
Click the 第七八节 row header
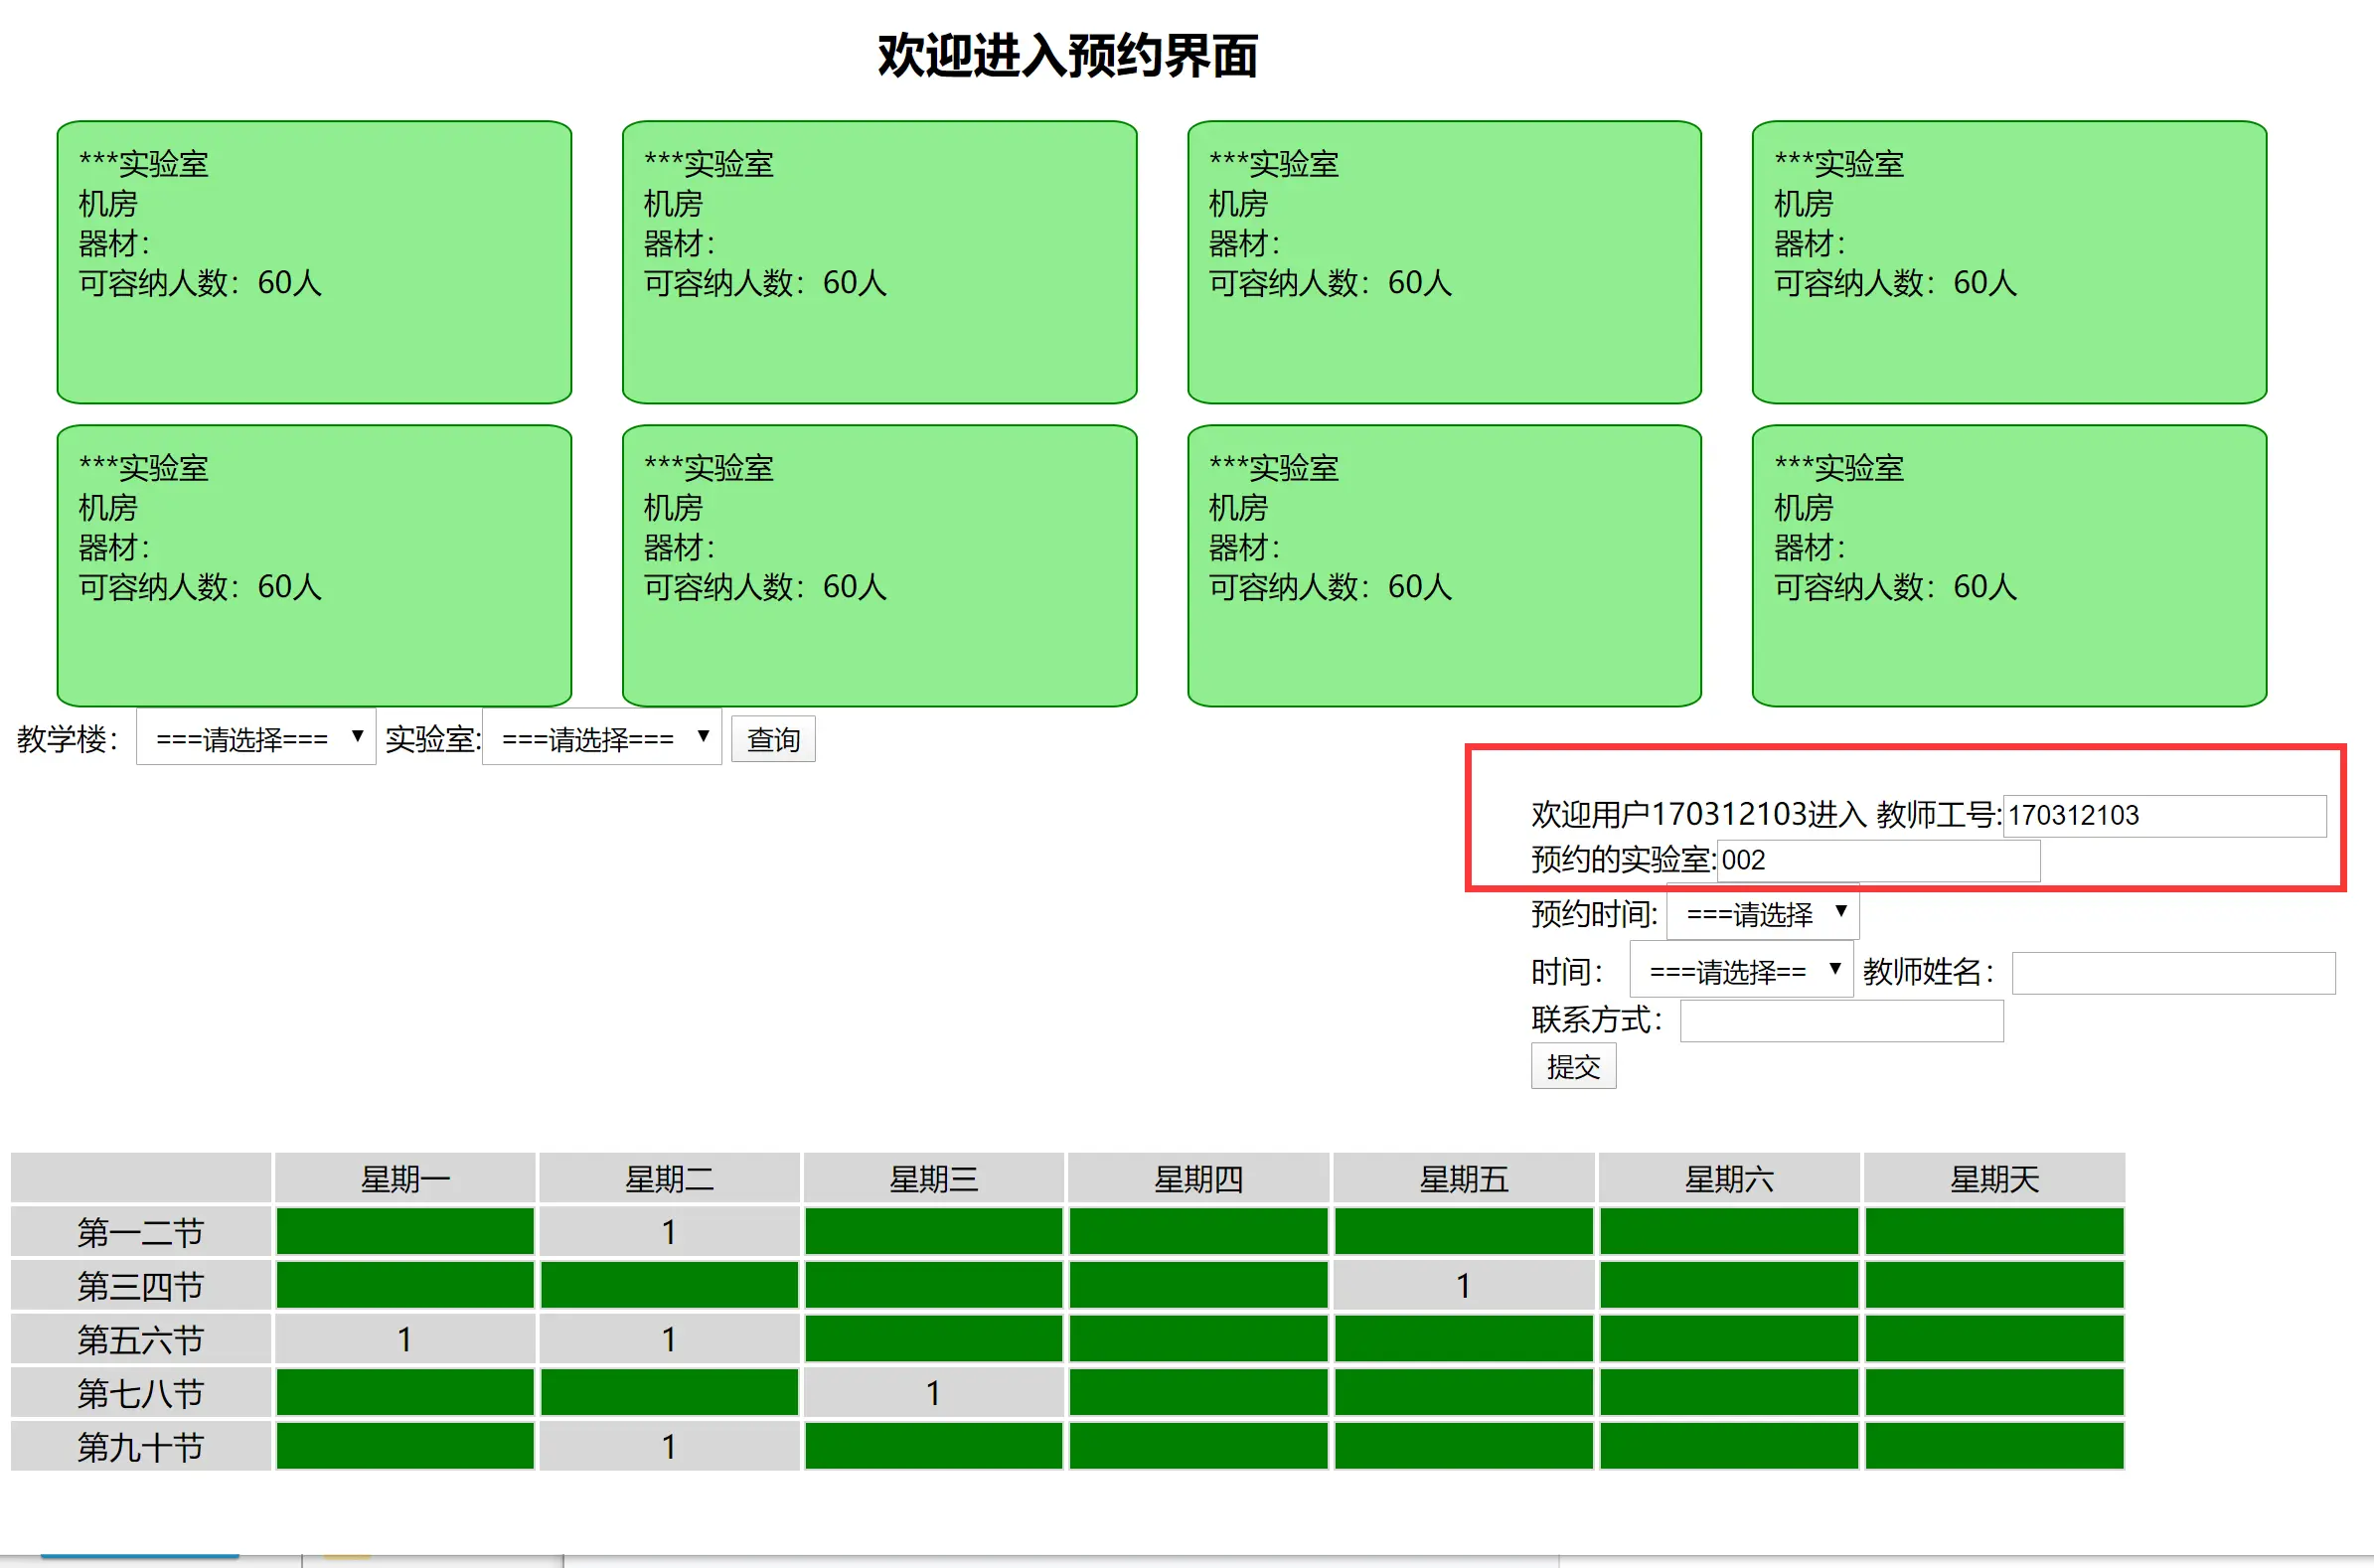pos(140,1393)
